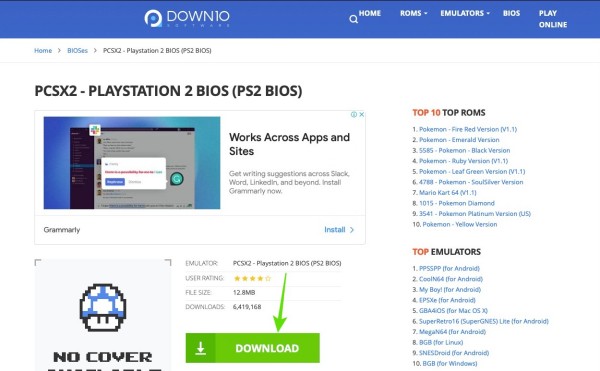Image resolution: width=600 pixels, height=371 pixels.
Task: Open Pokemon - Yellow Version link
Action: [x=460, y=225]
